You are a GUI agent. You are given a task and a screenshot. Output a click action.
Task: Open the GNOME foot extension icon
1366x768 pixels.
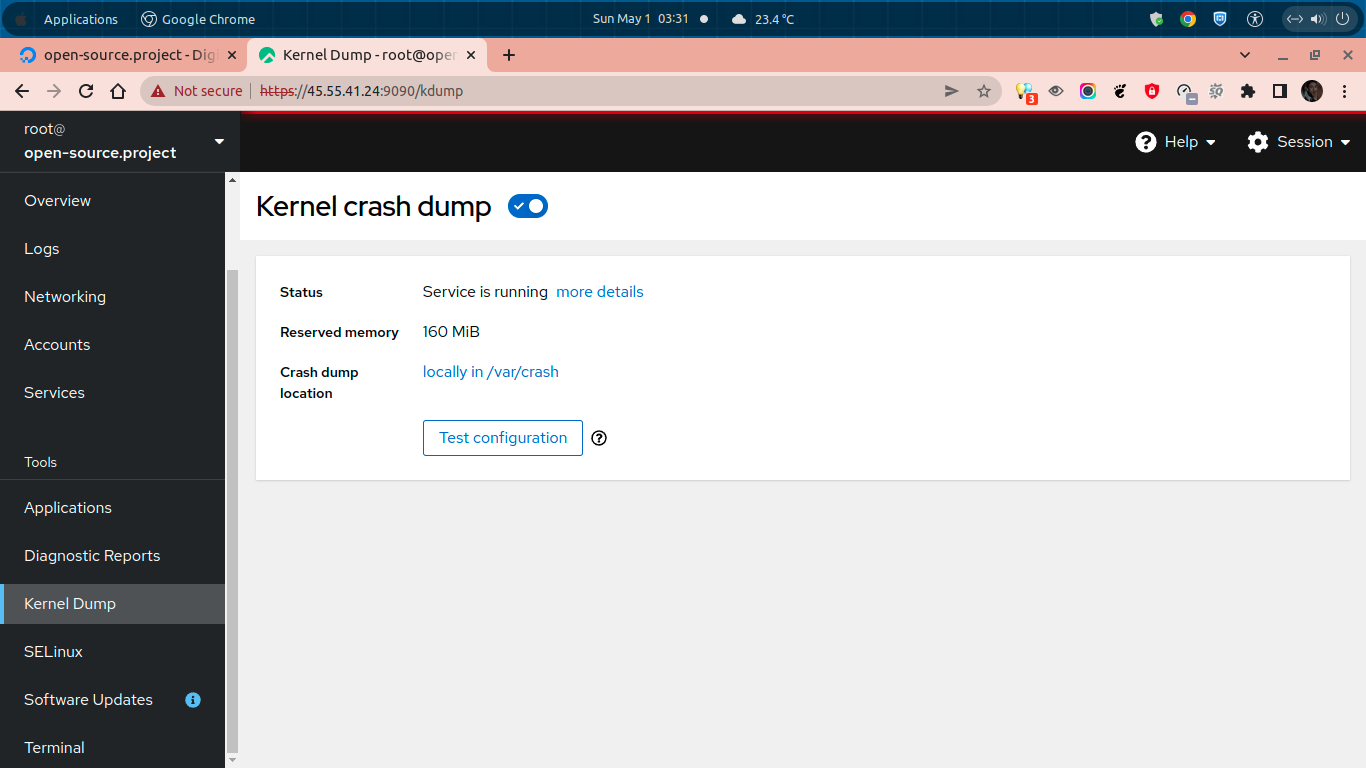point(1120,91)
